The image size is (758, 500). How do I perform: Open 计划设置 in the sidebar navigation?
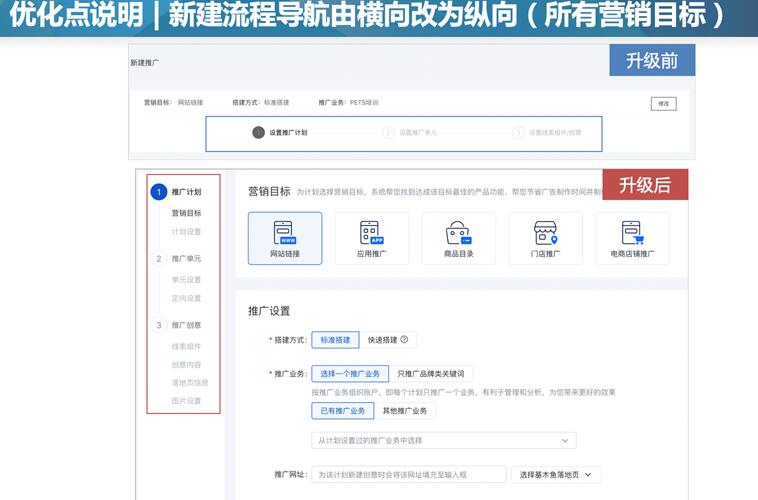[x=186, y=232]
